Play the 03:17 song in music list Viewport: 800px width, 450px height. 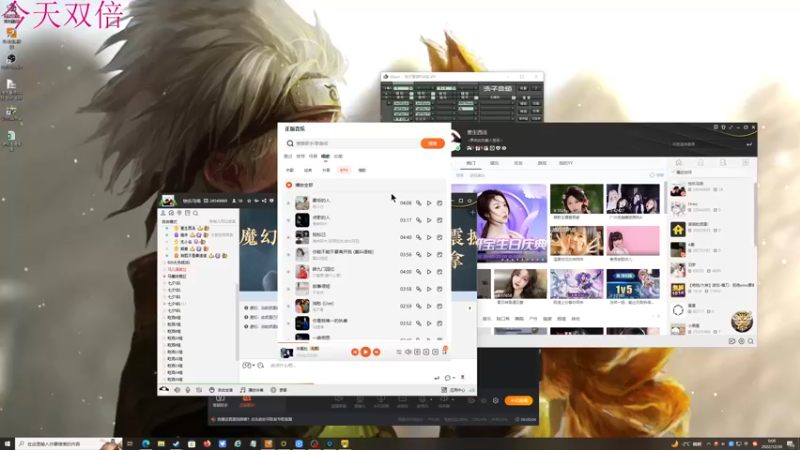point(429,220)
